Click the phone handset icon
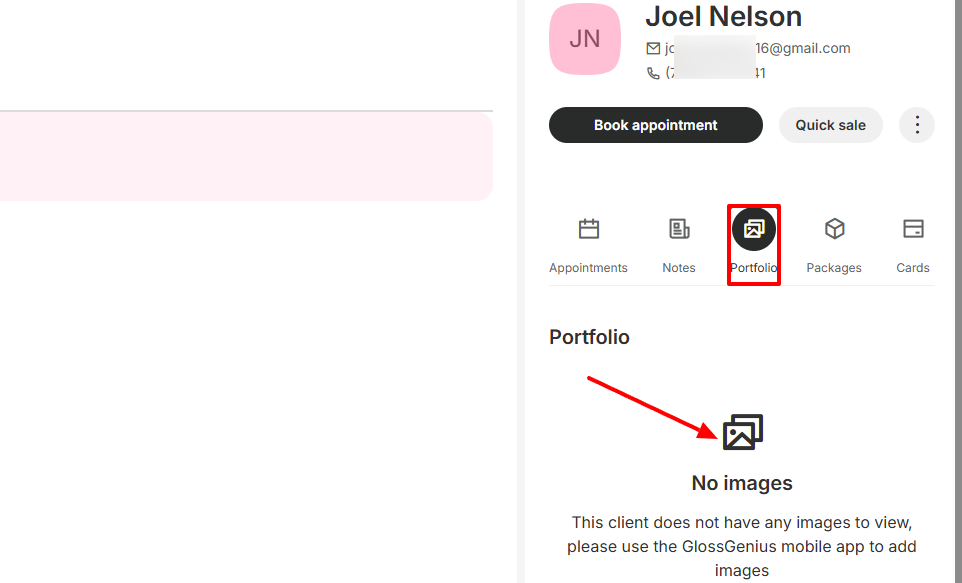The image size is (962, 583). point(654,73)
